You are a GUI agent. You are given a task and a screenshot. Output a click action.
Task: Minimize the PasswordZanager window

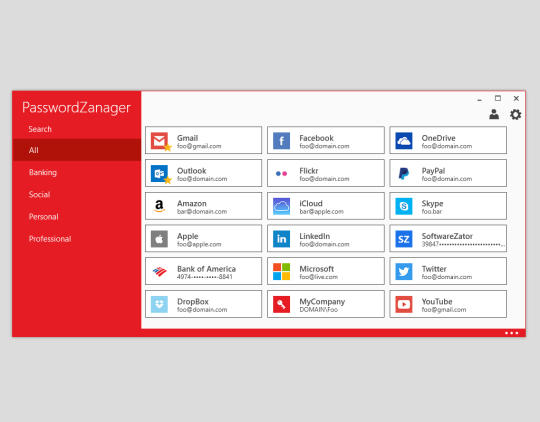[479, 100]
